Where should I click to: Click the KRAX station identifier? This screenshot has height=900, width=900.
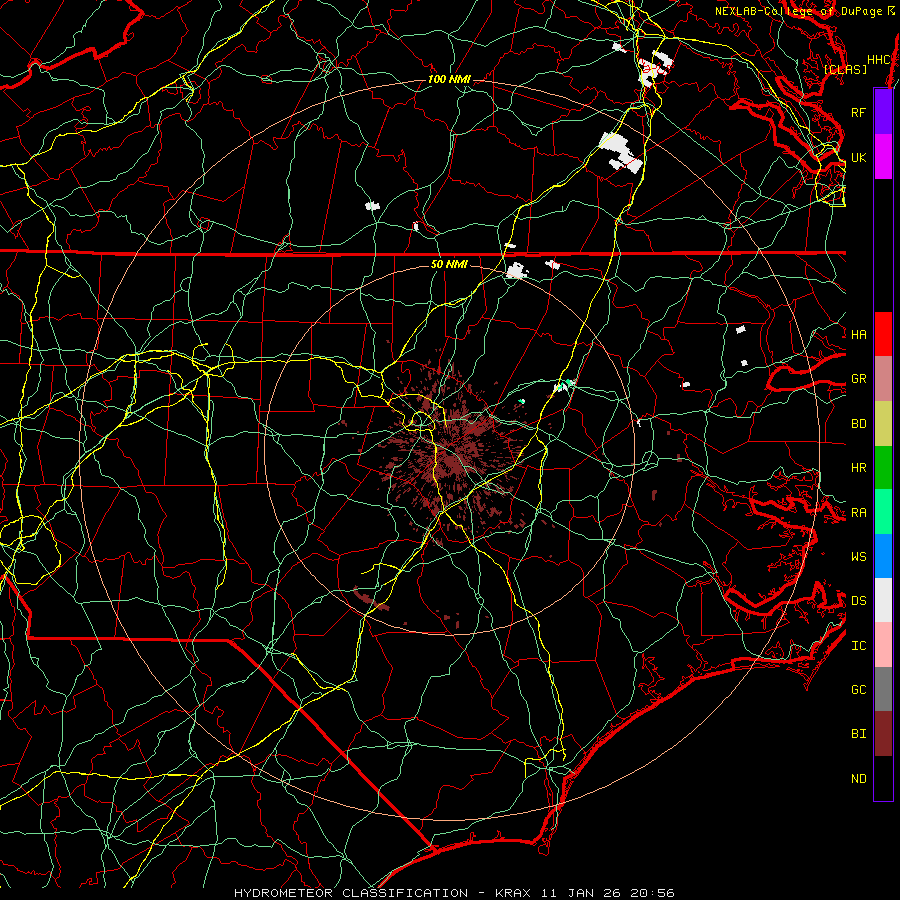513,893
